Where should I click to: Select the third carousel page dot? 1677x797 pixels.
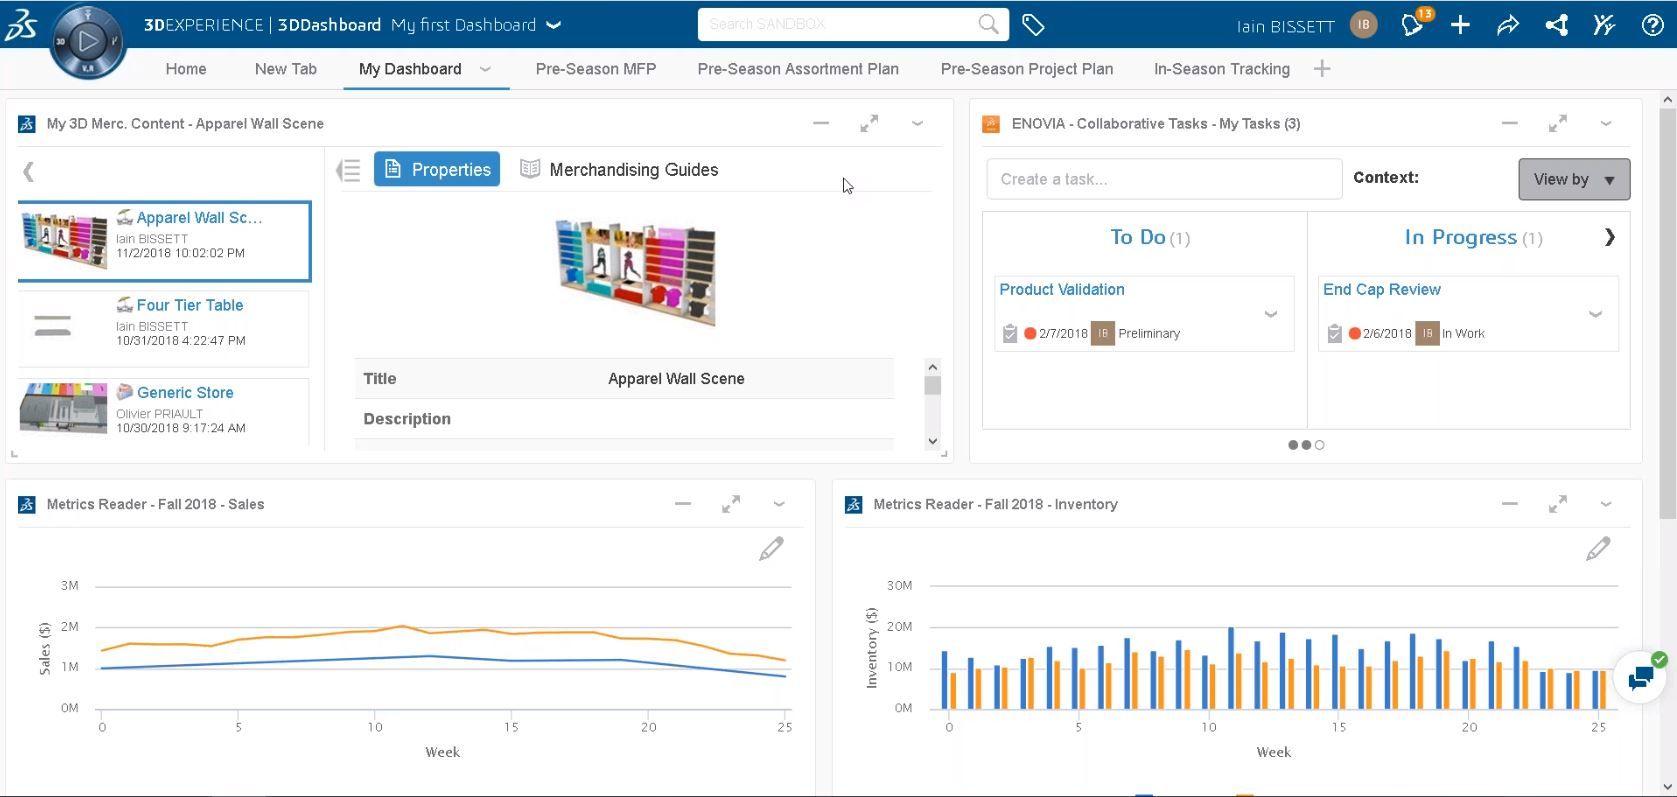pos(1320,445)
